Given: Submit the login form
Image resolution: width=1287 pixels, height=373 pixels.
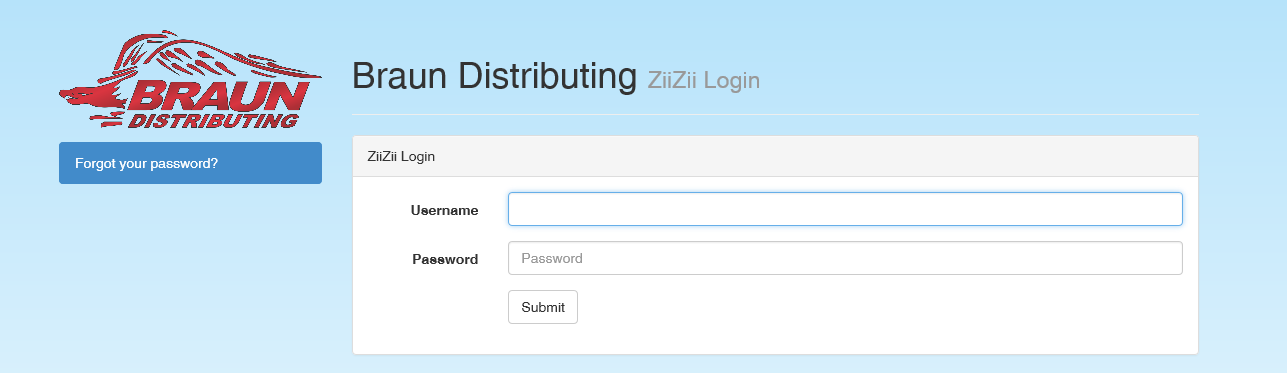Looking at the screenshot, I should pos(543,307).
